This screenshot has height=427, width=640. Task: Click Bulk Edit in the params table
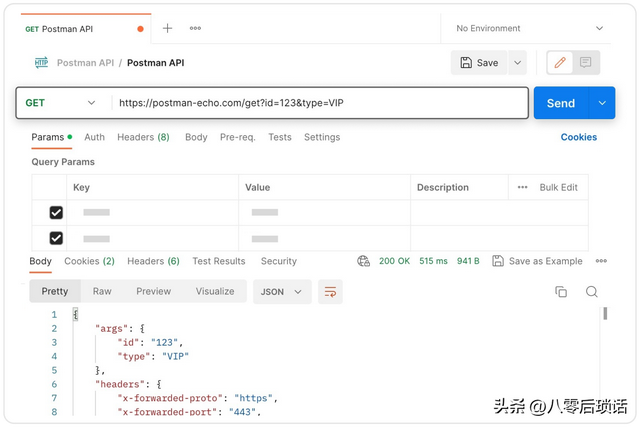(558, 187)
